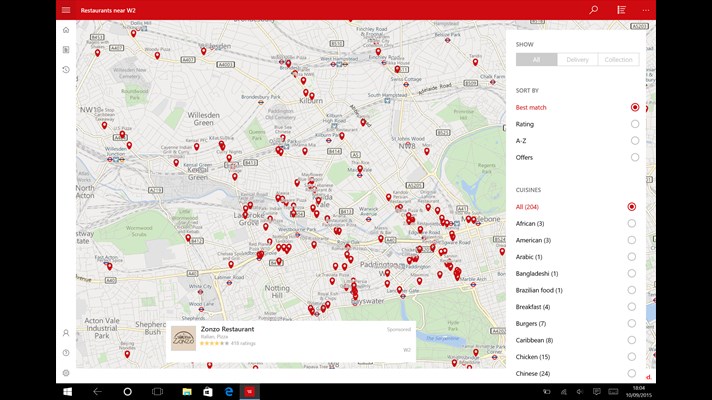Show Collection restaurants only
712x400 pixels.
pos(618,59)
